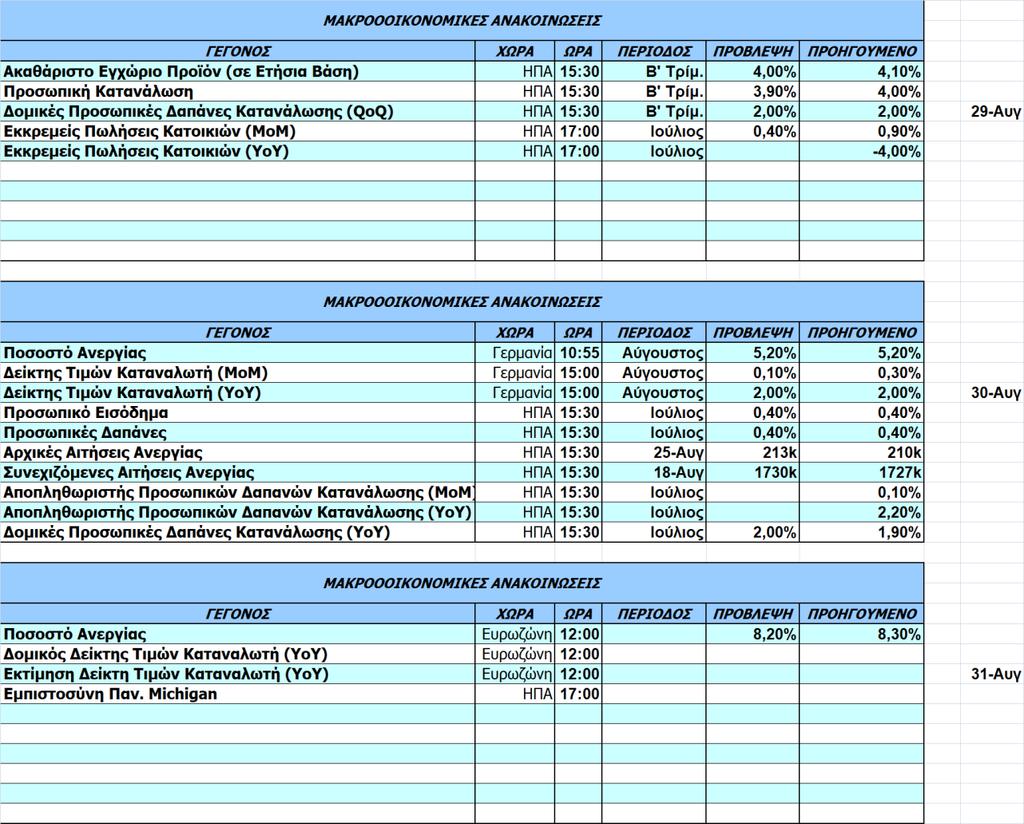This screenshot has height=824, width=1024.
Task: Select 'Εκκρεμείς Πωλήσεις Κατοικιών (YoY)' cell
Action: 238,151
